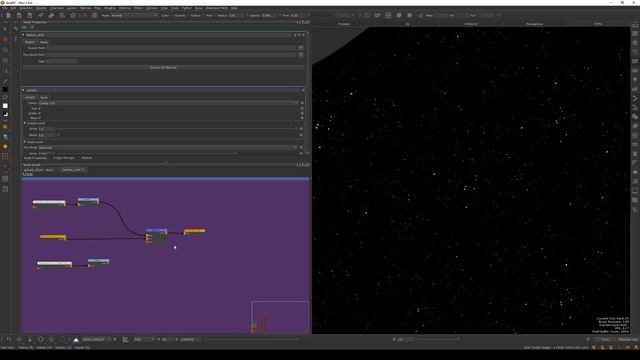This screenshot has width=640, height=360.
Task: Click the background white color swatch
Action: pyautogui.click(x=5, y=106)
